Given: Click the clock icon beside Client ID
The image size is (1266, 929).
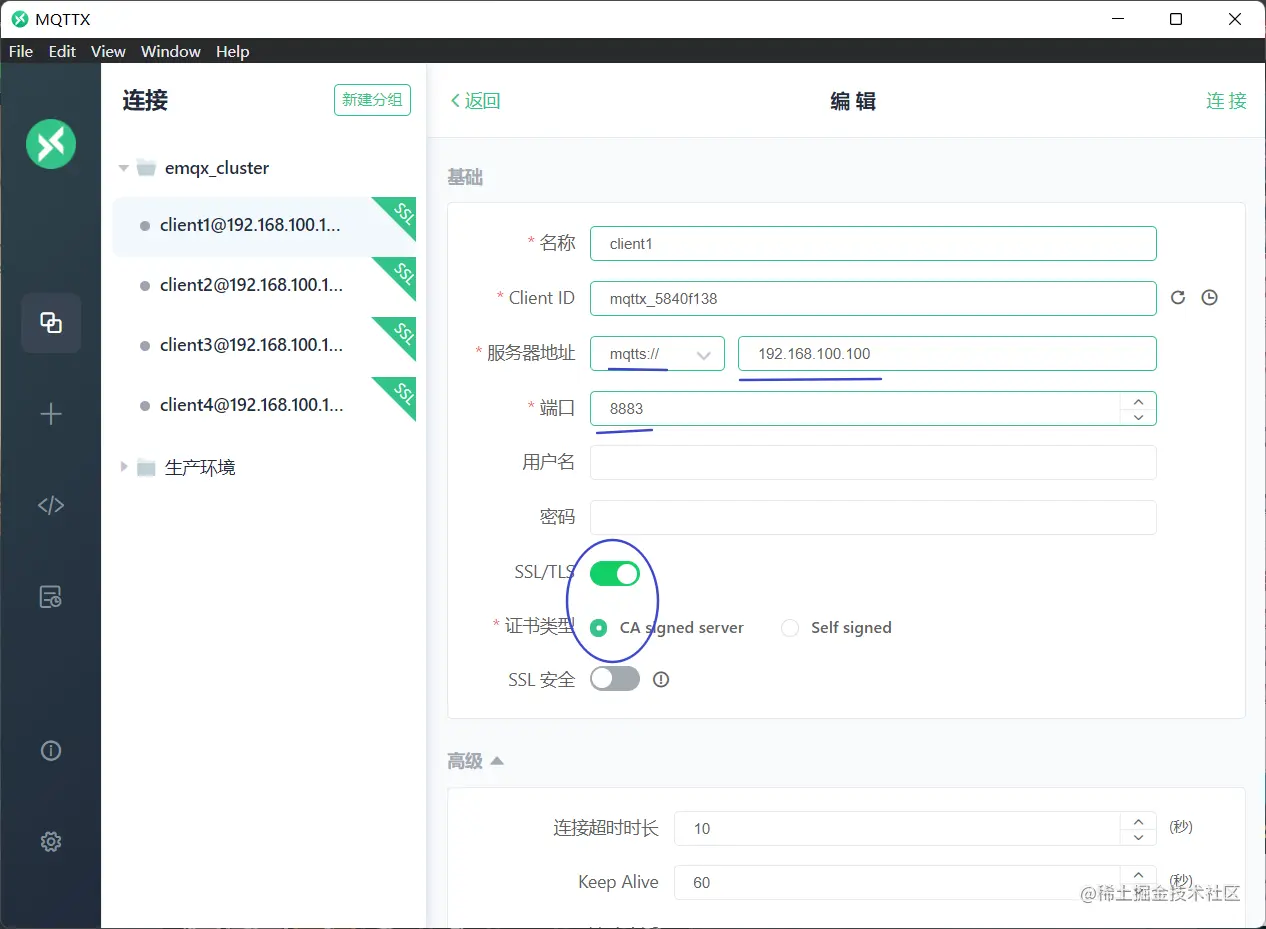Looking at the screenshot, I should tap(1210, 297).
